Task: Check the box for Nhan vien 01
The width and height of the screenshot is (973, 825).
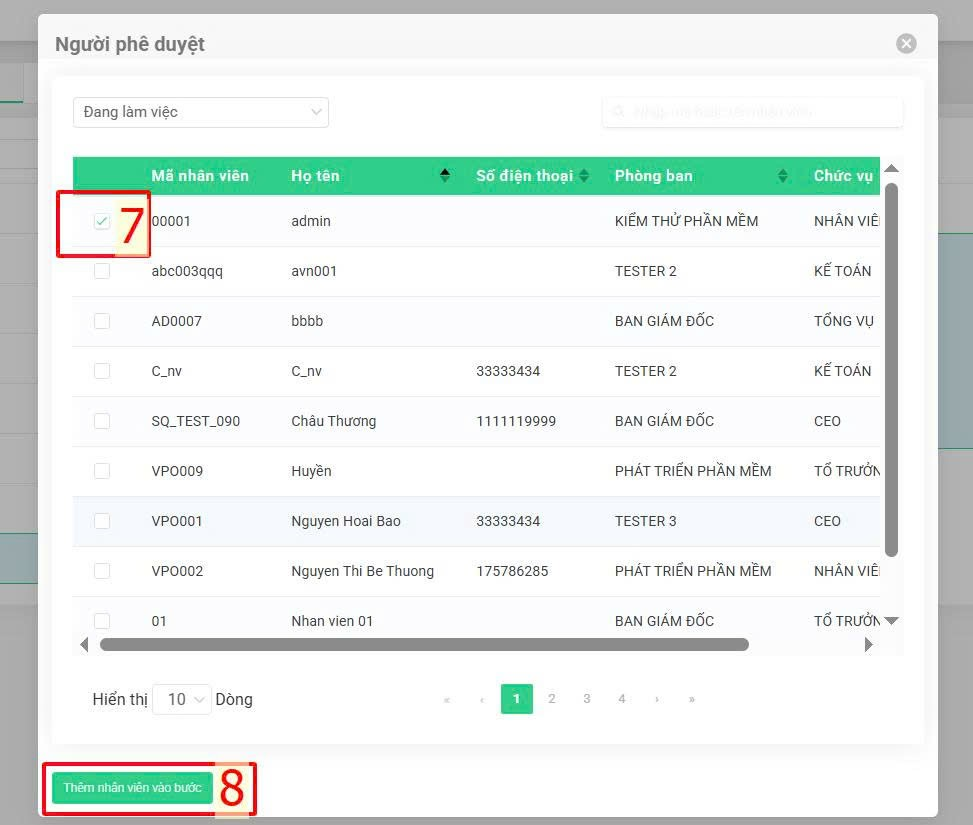Action: [x=102, y=621]
